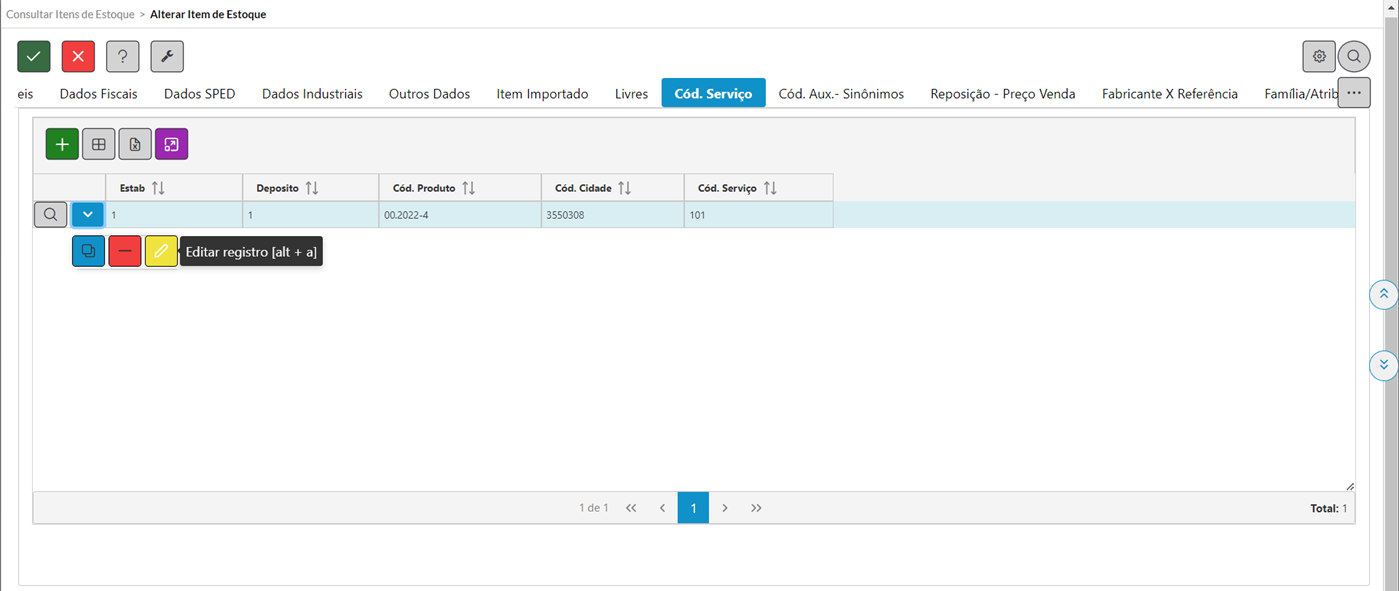Screen dimensions: 1399x591
Task: Open row details with the magnifier button
Action: click(x=51, y=214)
